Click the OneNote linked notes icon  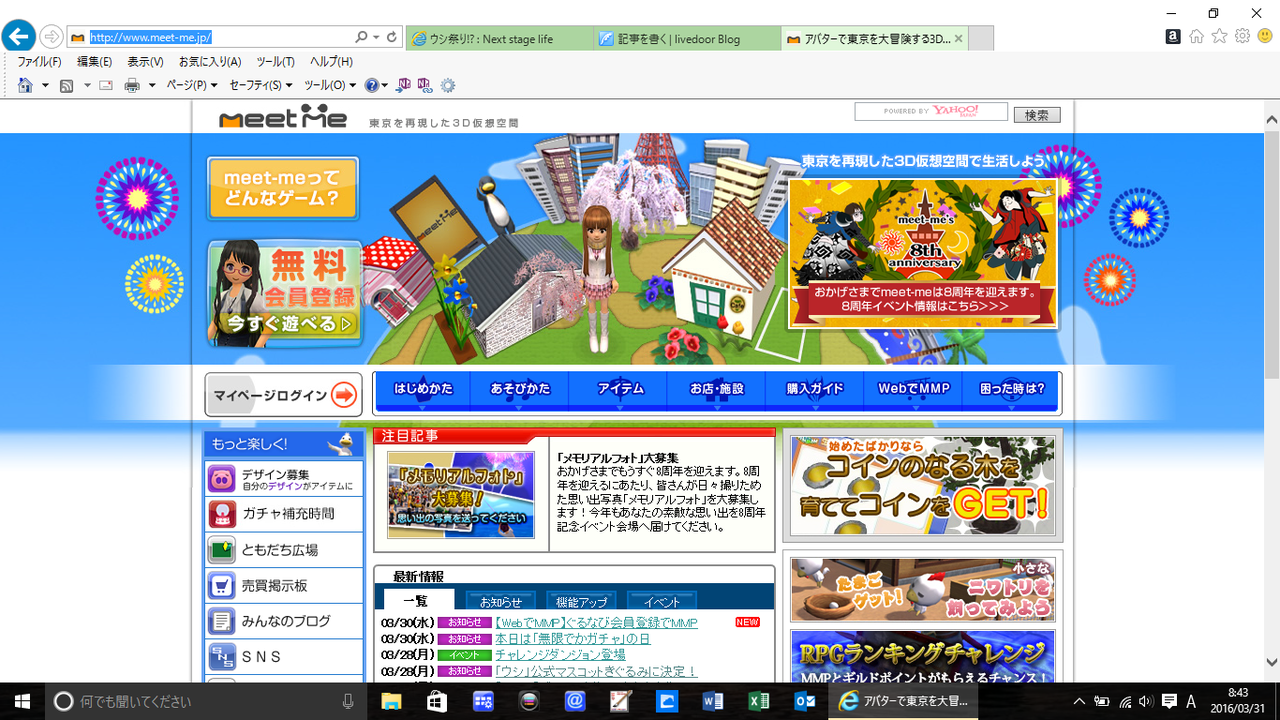tap(425, 85)
